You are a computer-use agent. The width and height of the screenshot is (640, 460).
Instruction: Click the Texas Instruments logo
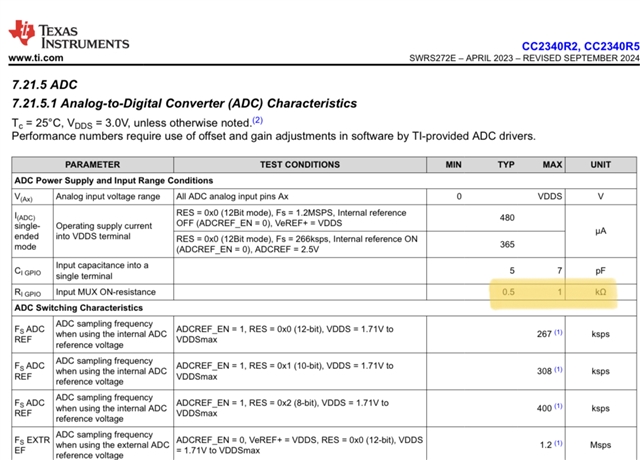coord(69,34)
